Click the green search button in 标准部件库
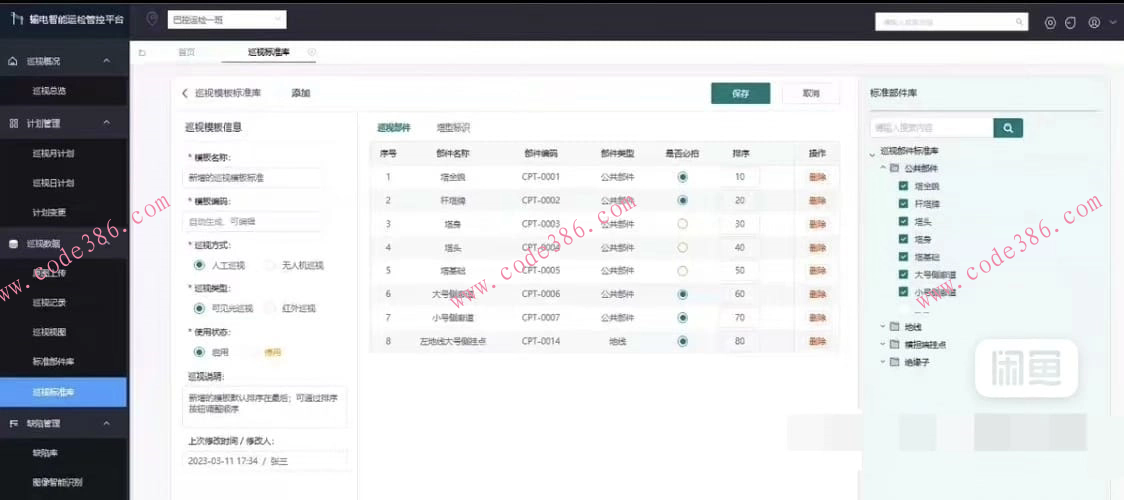The width and height of the screenshot is (1124, 500). point(1008,128)
